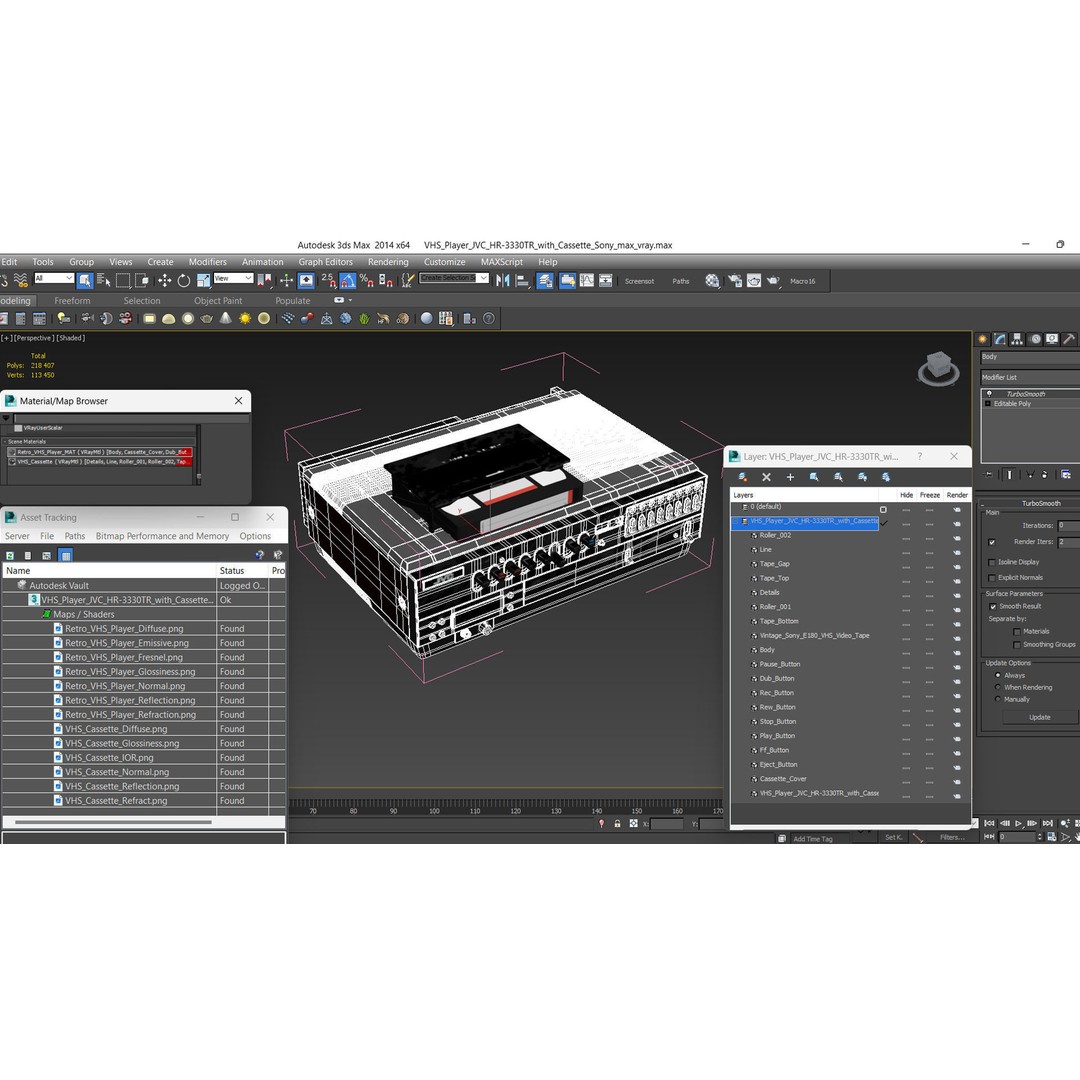Add new layer with plus icon
The width and height of the screenshot is (1080, 1080).
coord(790,477)
